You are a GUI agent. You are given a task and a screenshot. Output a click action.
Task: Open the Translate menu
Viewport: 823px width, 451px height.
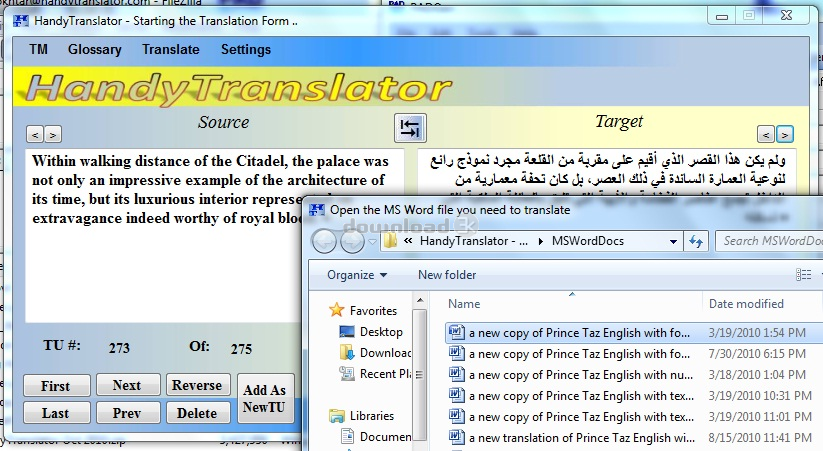(171, 49)
